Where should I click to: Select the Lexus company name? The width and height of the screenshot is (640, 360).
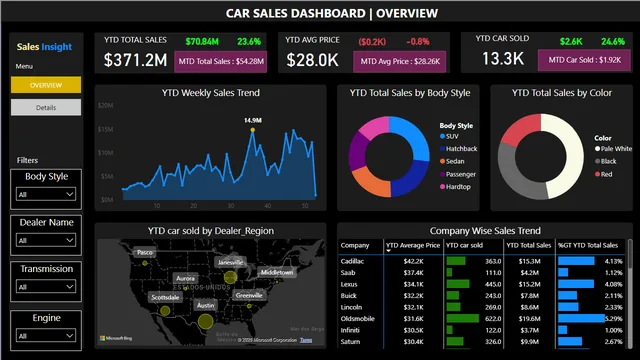point(349,284)
